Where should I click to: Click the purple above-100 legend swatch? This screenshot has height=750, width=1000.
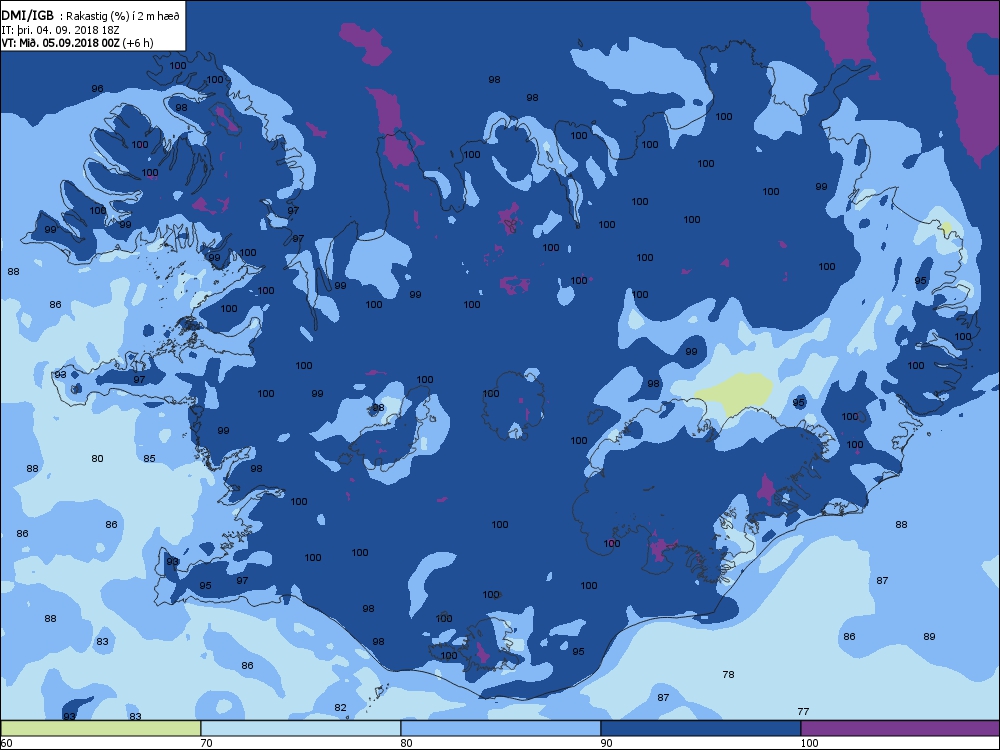click(x=900, y=728)
